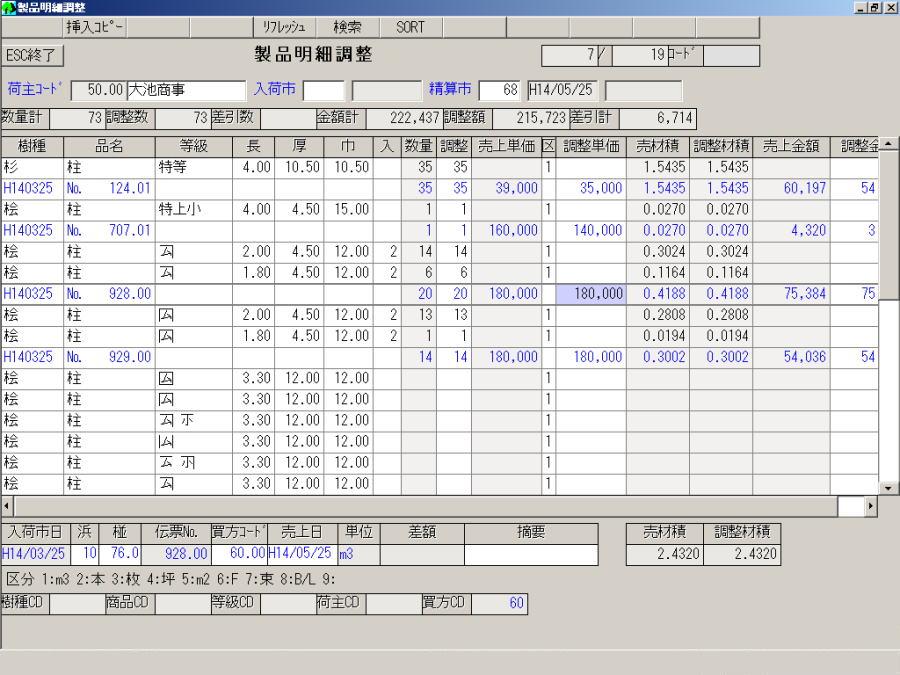Click the 摘要 remarks input field

[x=531, y=554]
